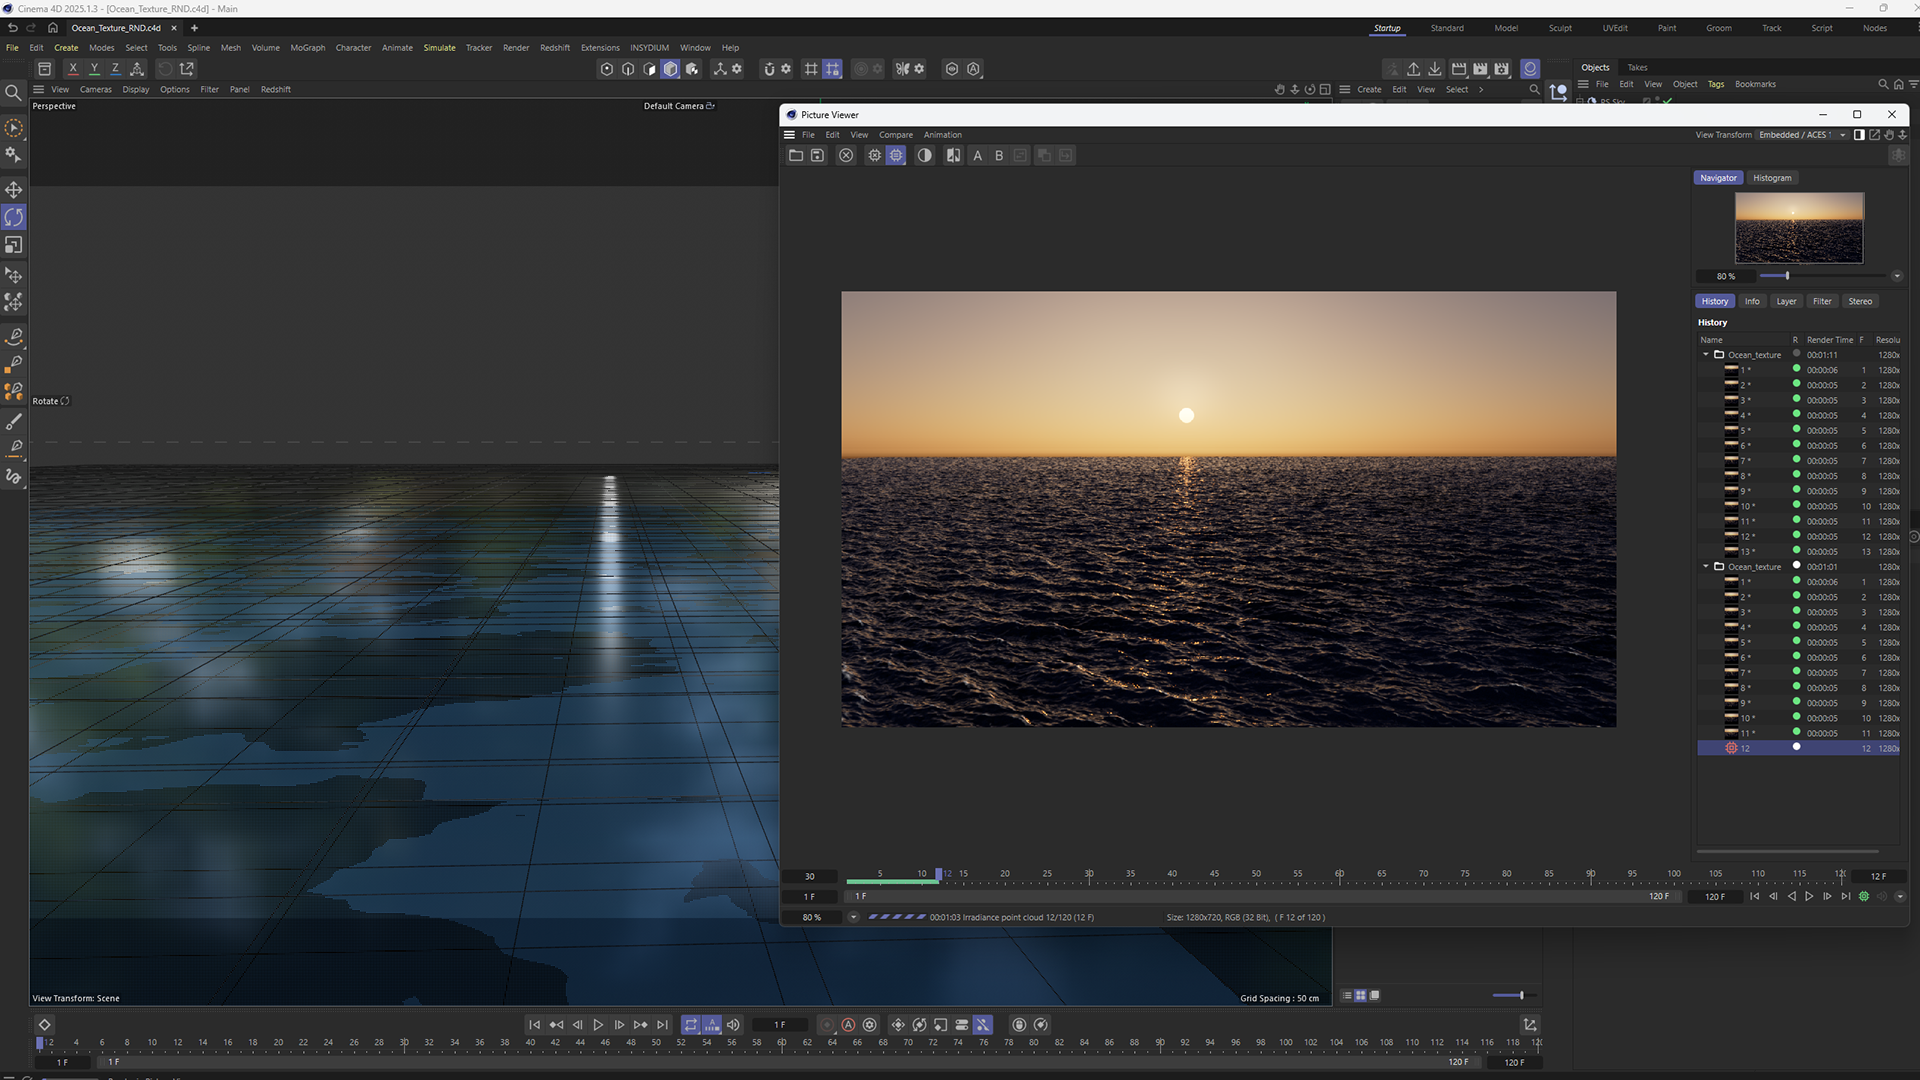Collapse the first Ocean_texture history folder

point(1706,354)
